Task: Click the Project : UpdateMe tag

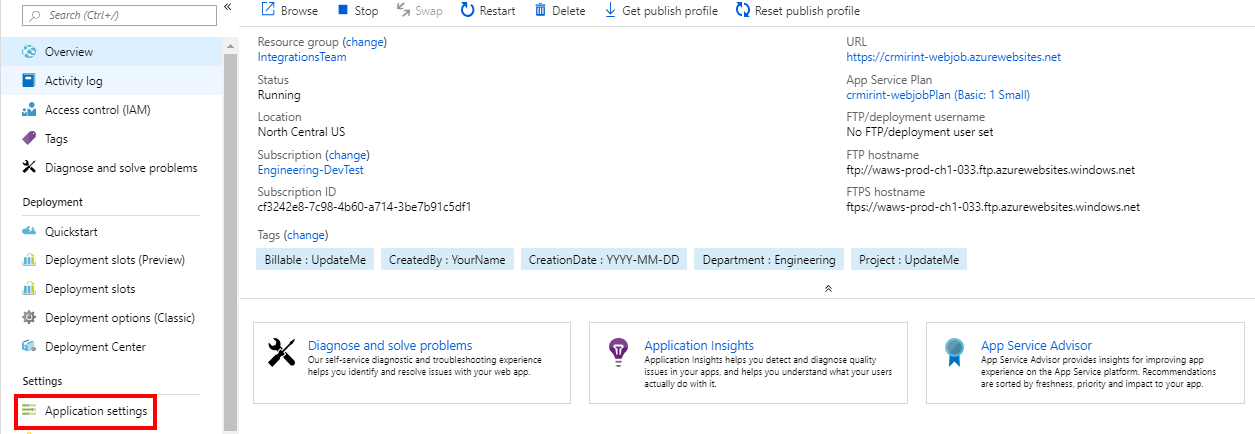Action: tap(909, 260)
